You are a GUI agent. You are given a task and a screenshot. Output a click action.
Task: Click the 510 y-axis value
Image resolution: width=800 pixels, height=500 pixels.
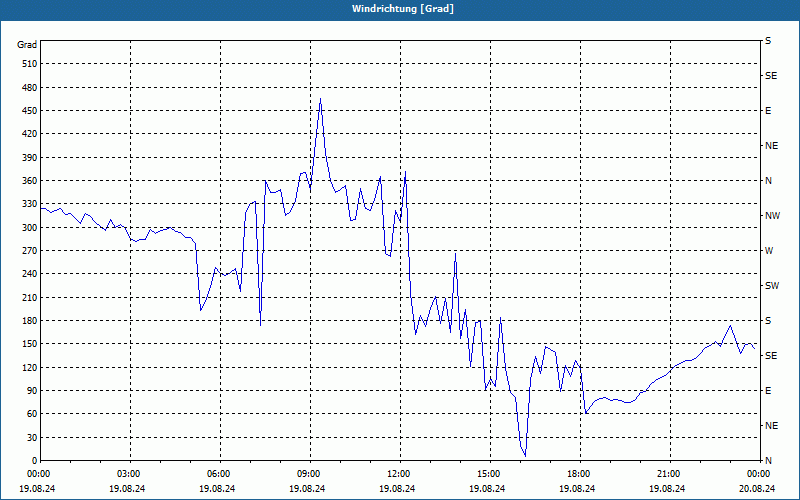click(x=30, y=64)
